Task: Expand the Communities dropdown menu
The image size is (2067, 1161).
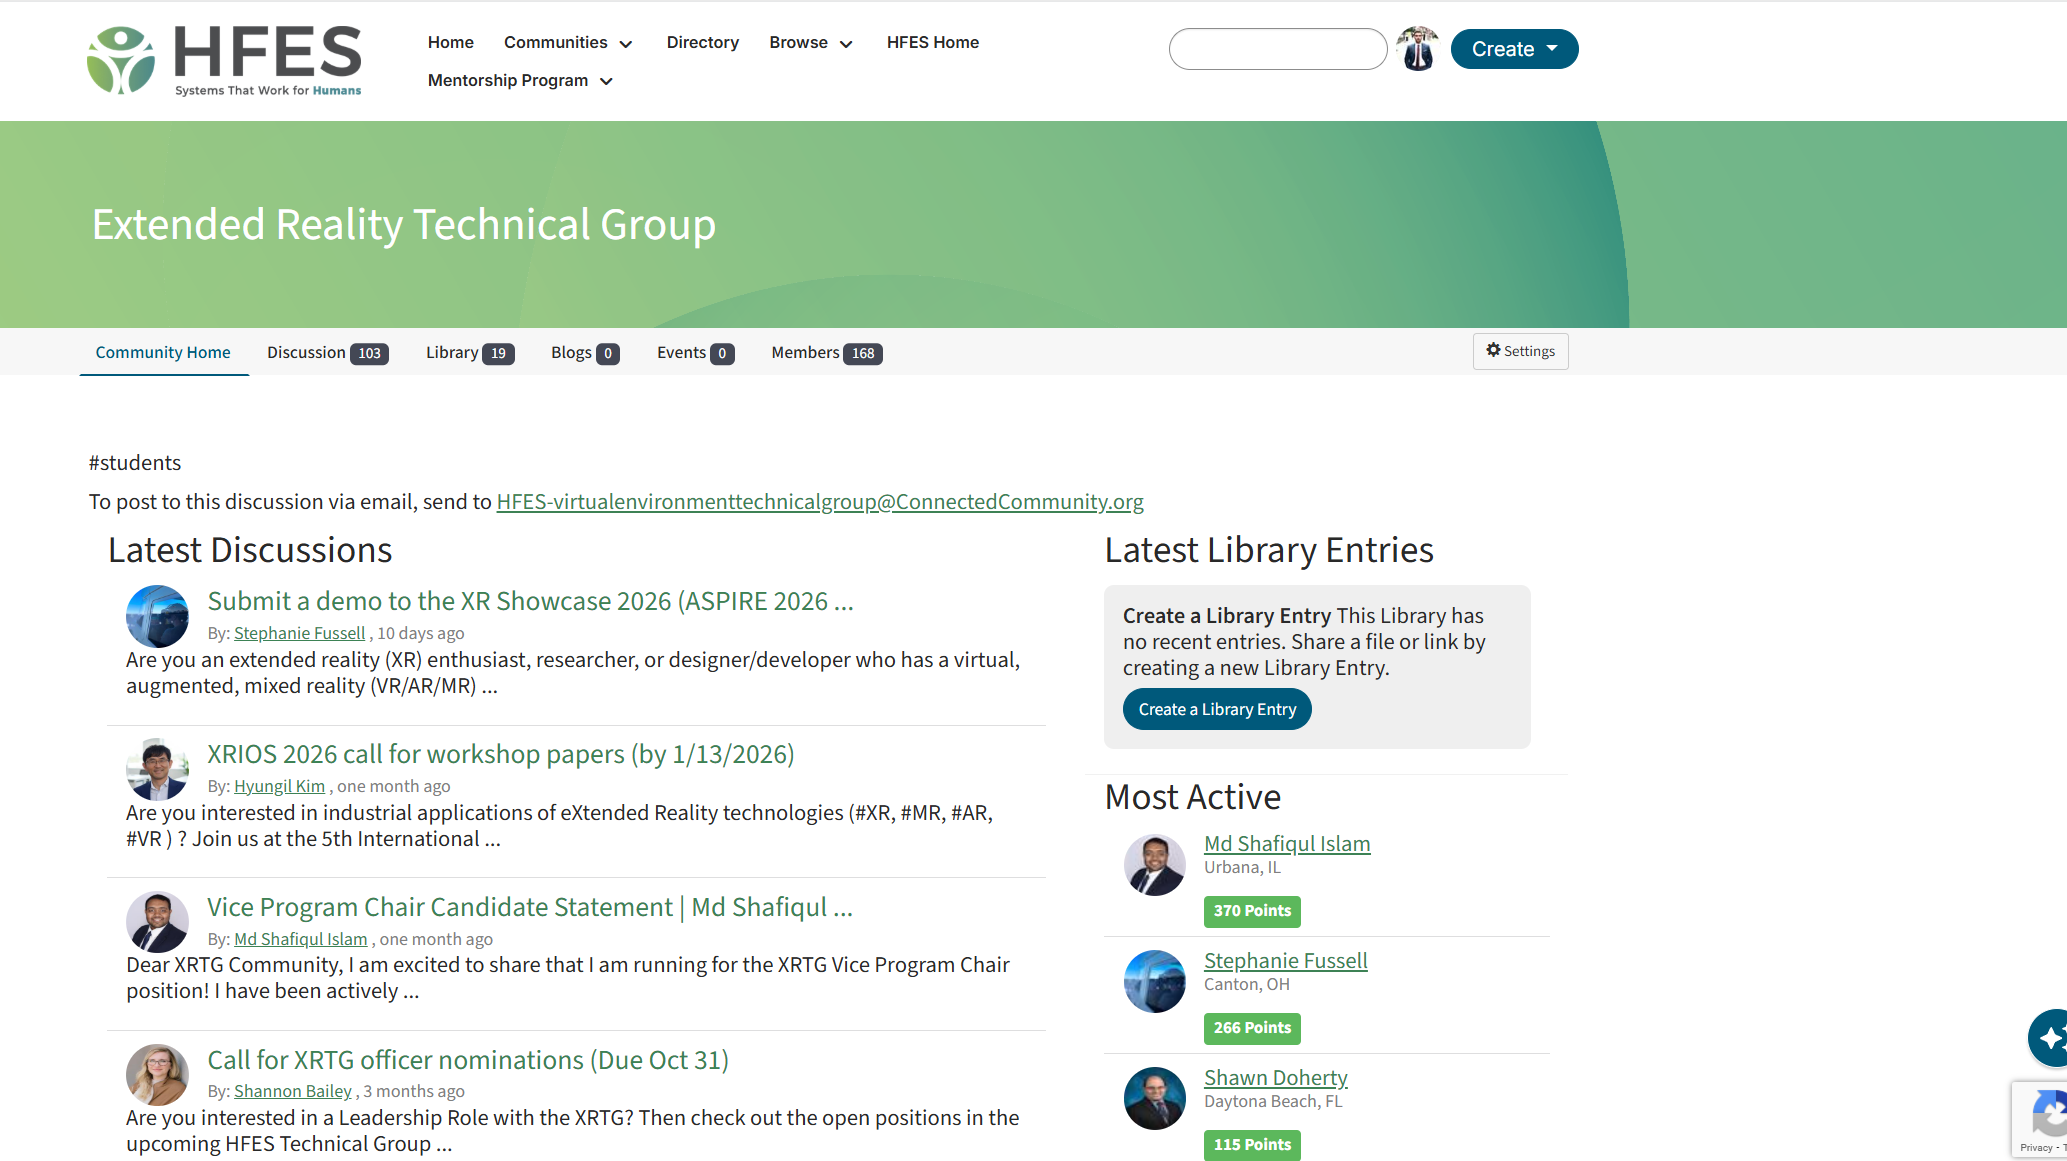Action: click(568, 43)
